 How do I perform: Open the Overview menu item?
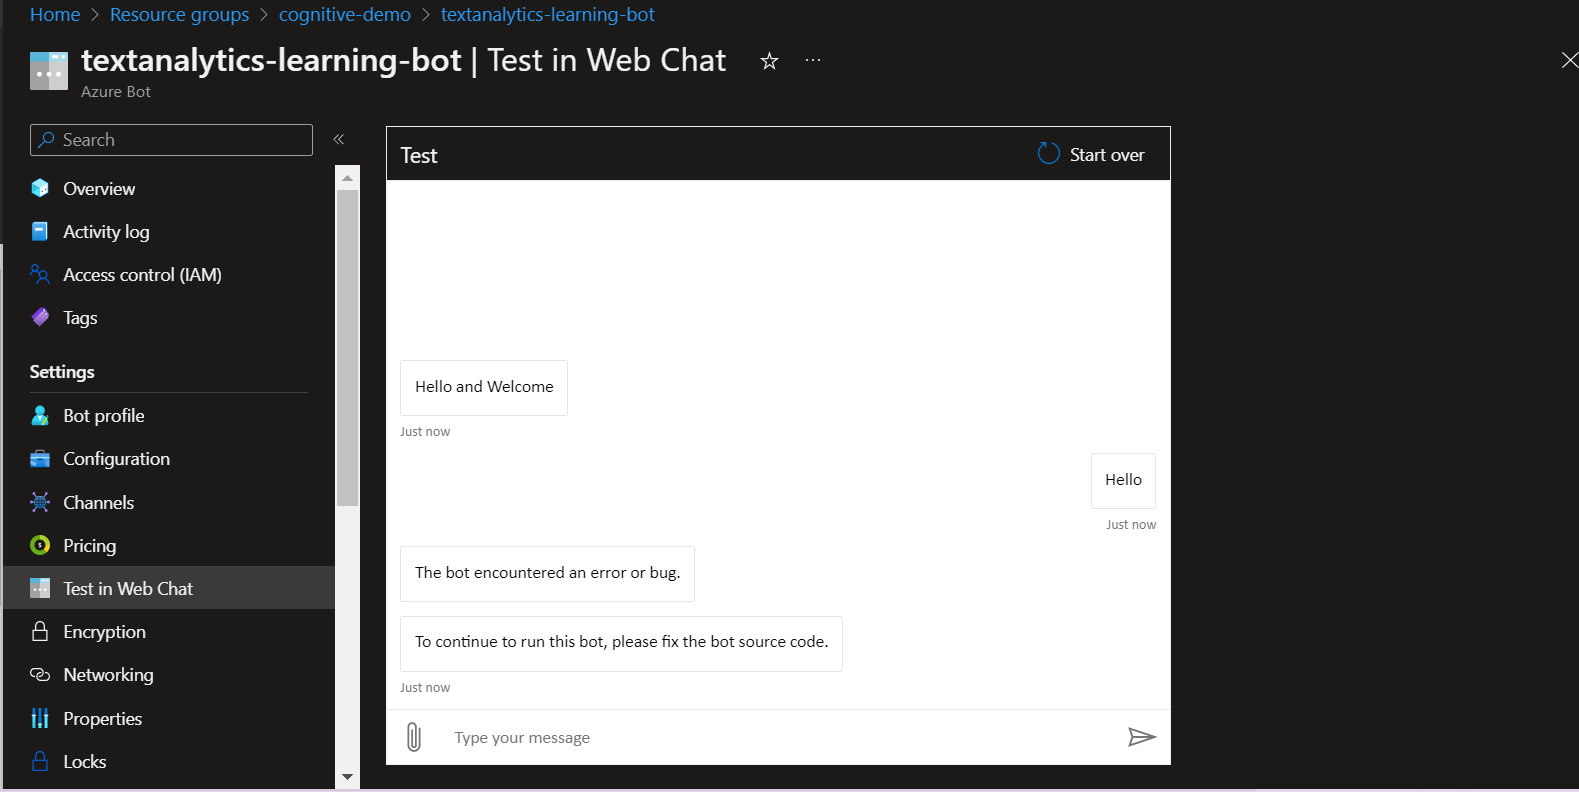coord(169,188)
